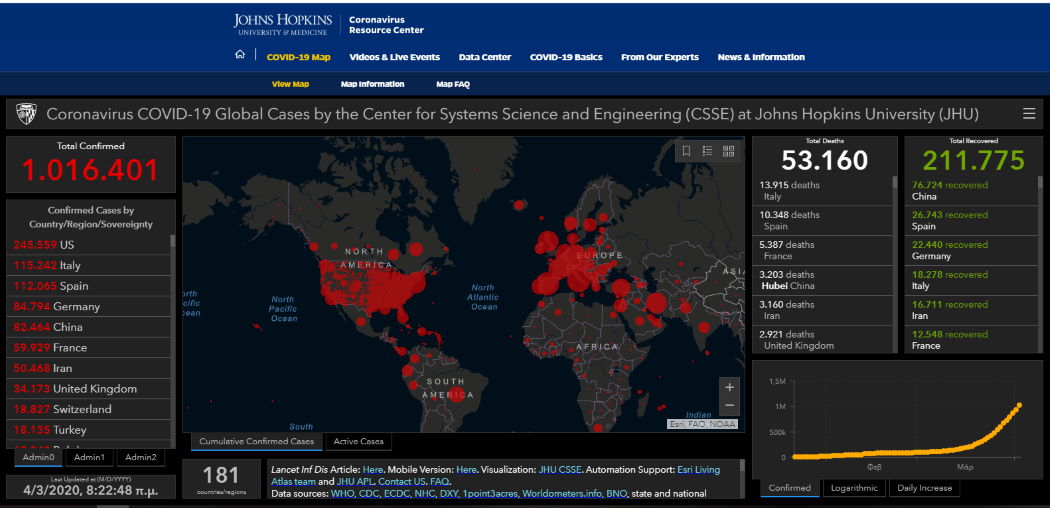The image size is (1050, 508).
Task: Click the '10.348 deaths Spain' entry
Action: tap(823, 221)
